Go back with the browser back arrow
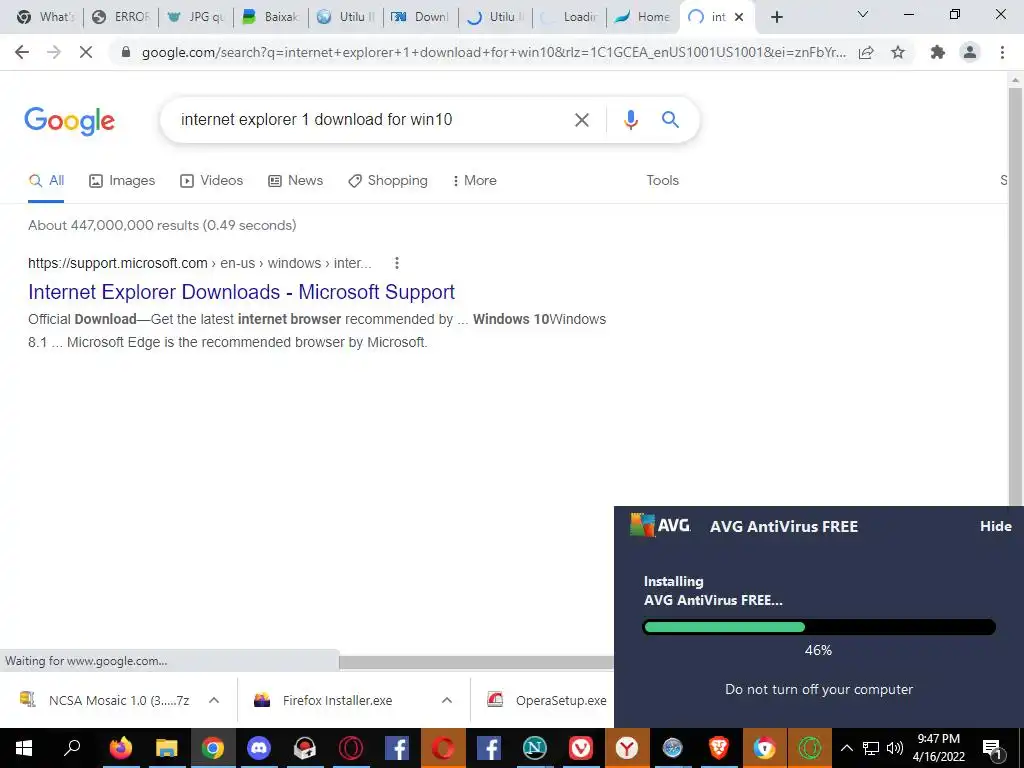 click(22, 52)
